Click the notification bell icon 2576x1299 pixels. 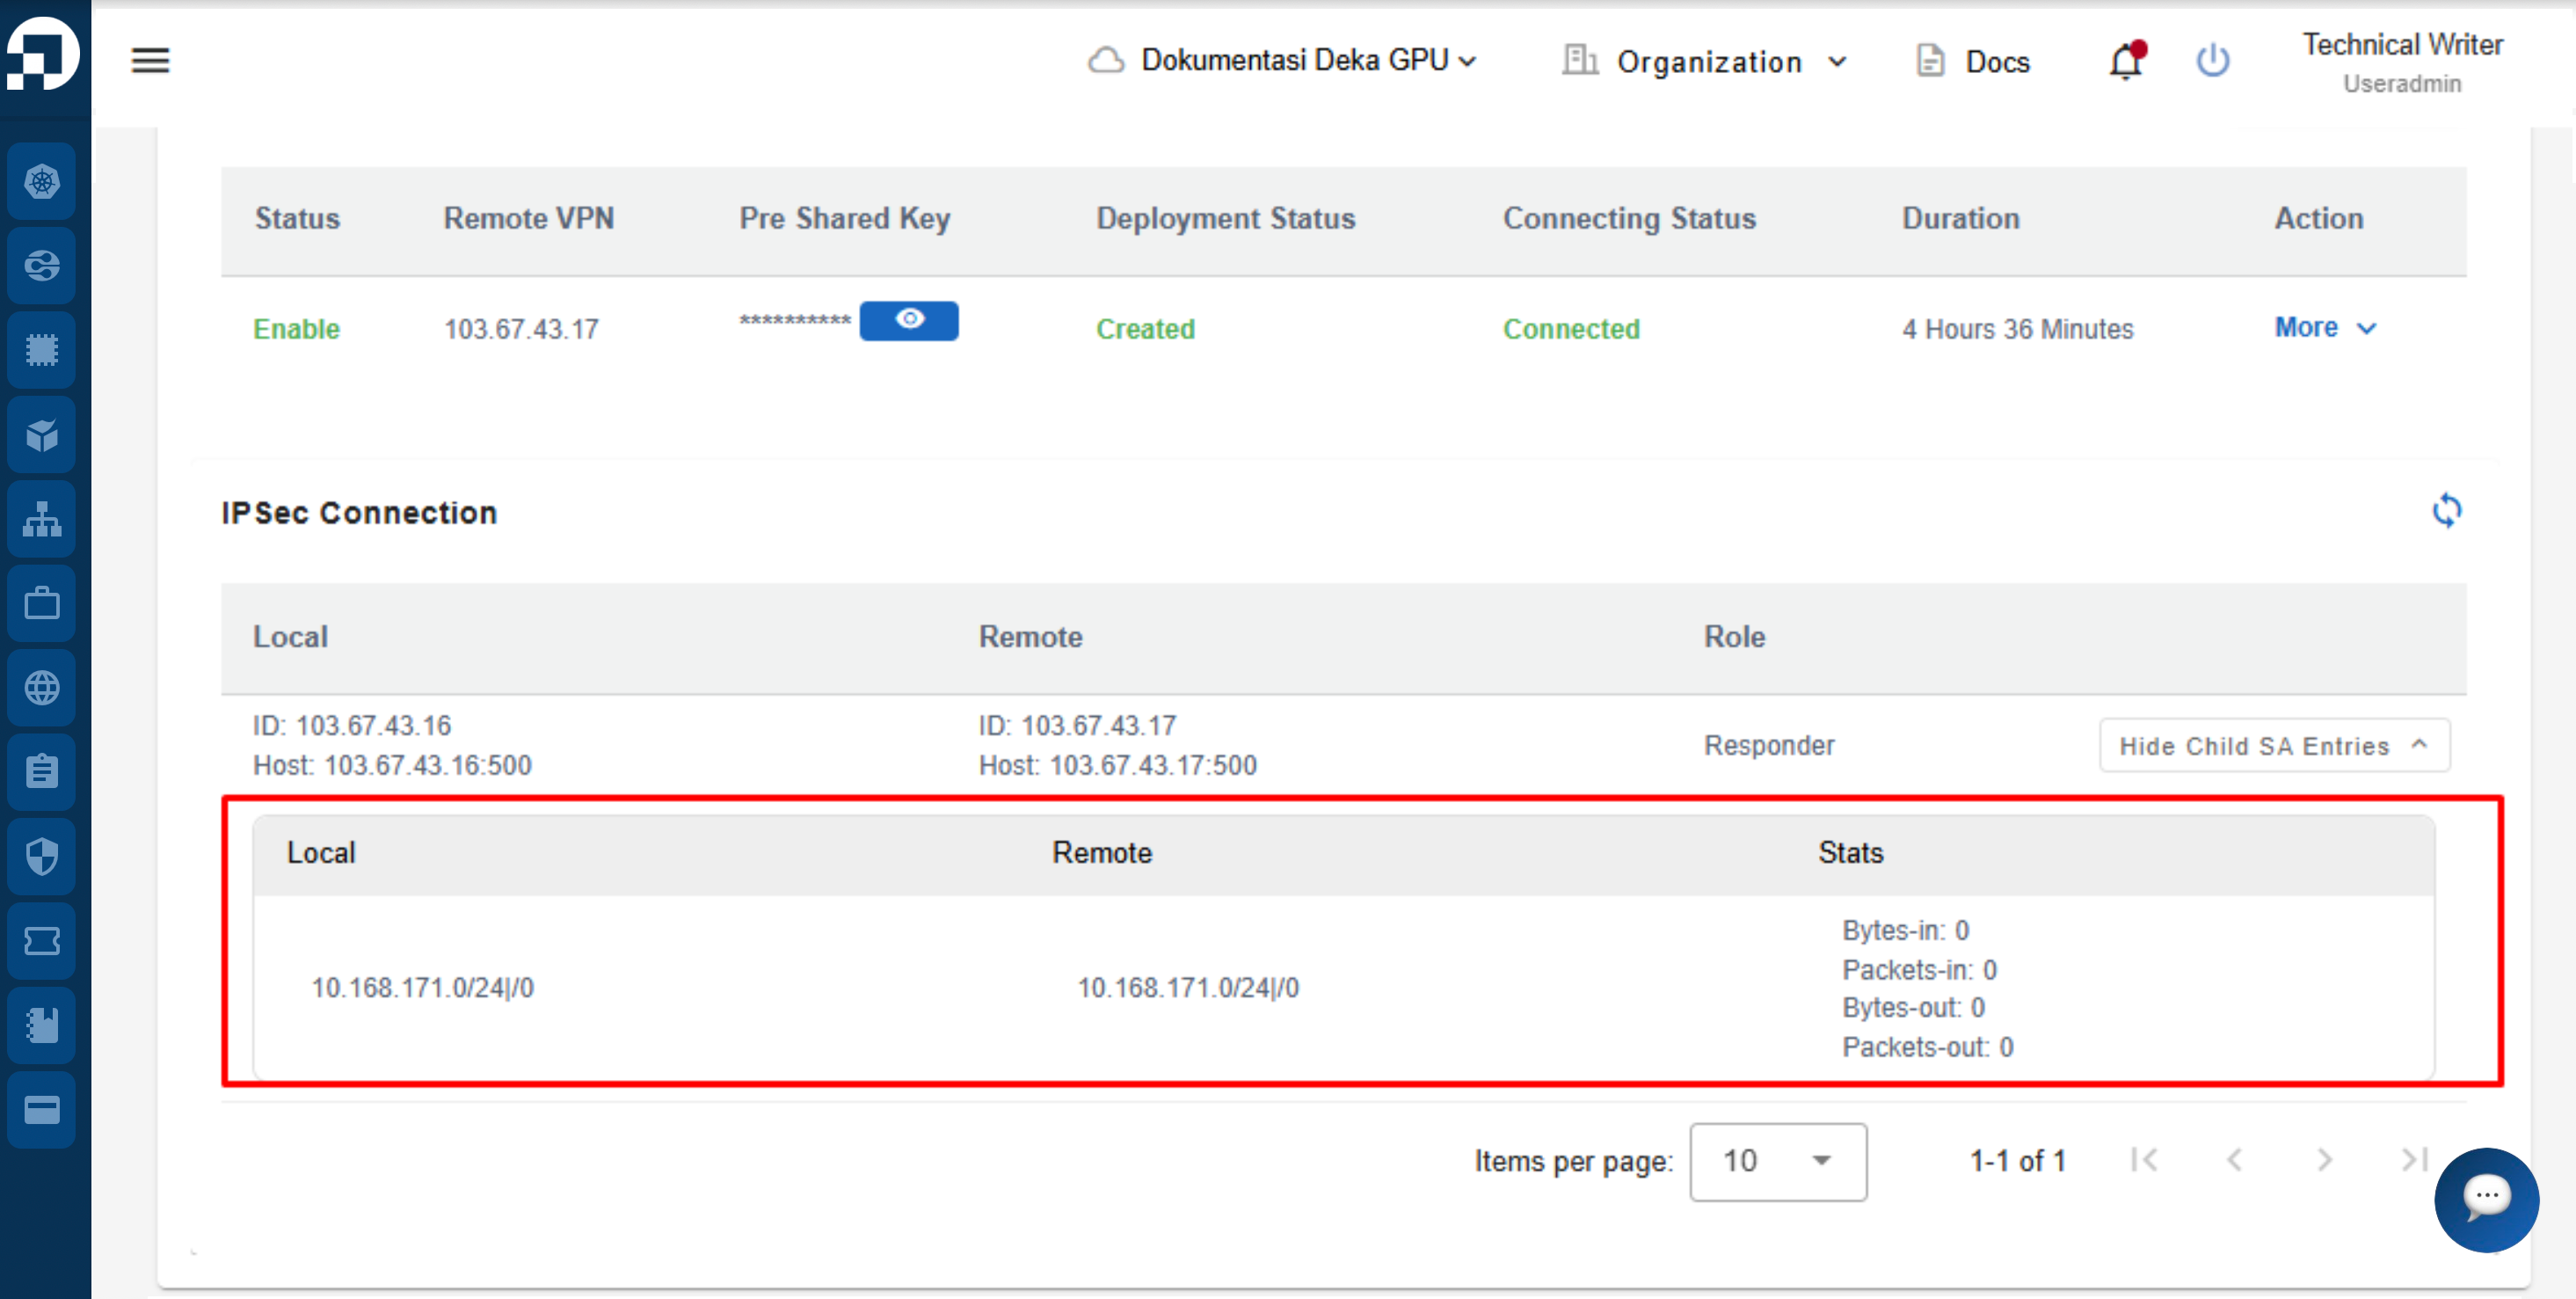coord(2126,61)
